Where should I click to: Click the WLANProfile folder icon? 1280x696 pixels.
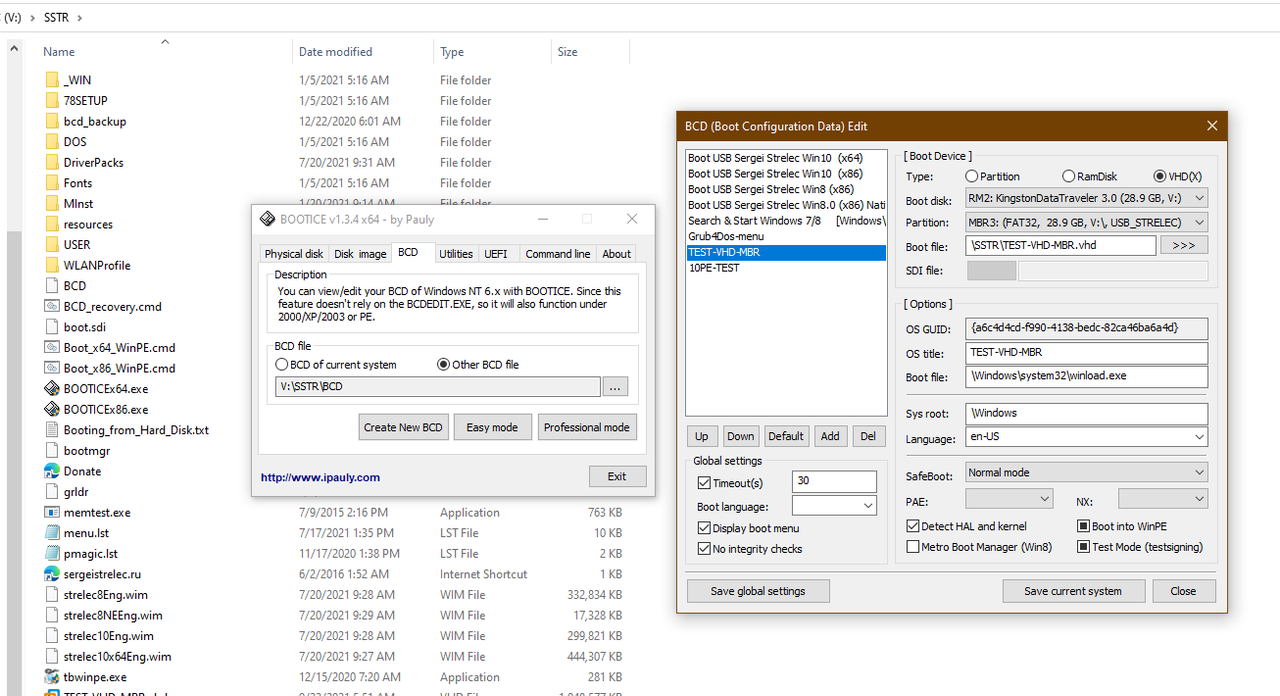pyautogui.click(x=52, y=265)
